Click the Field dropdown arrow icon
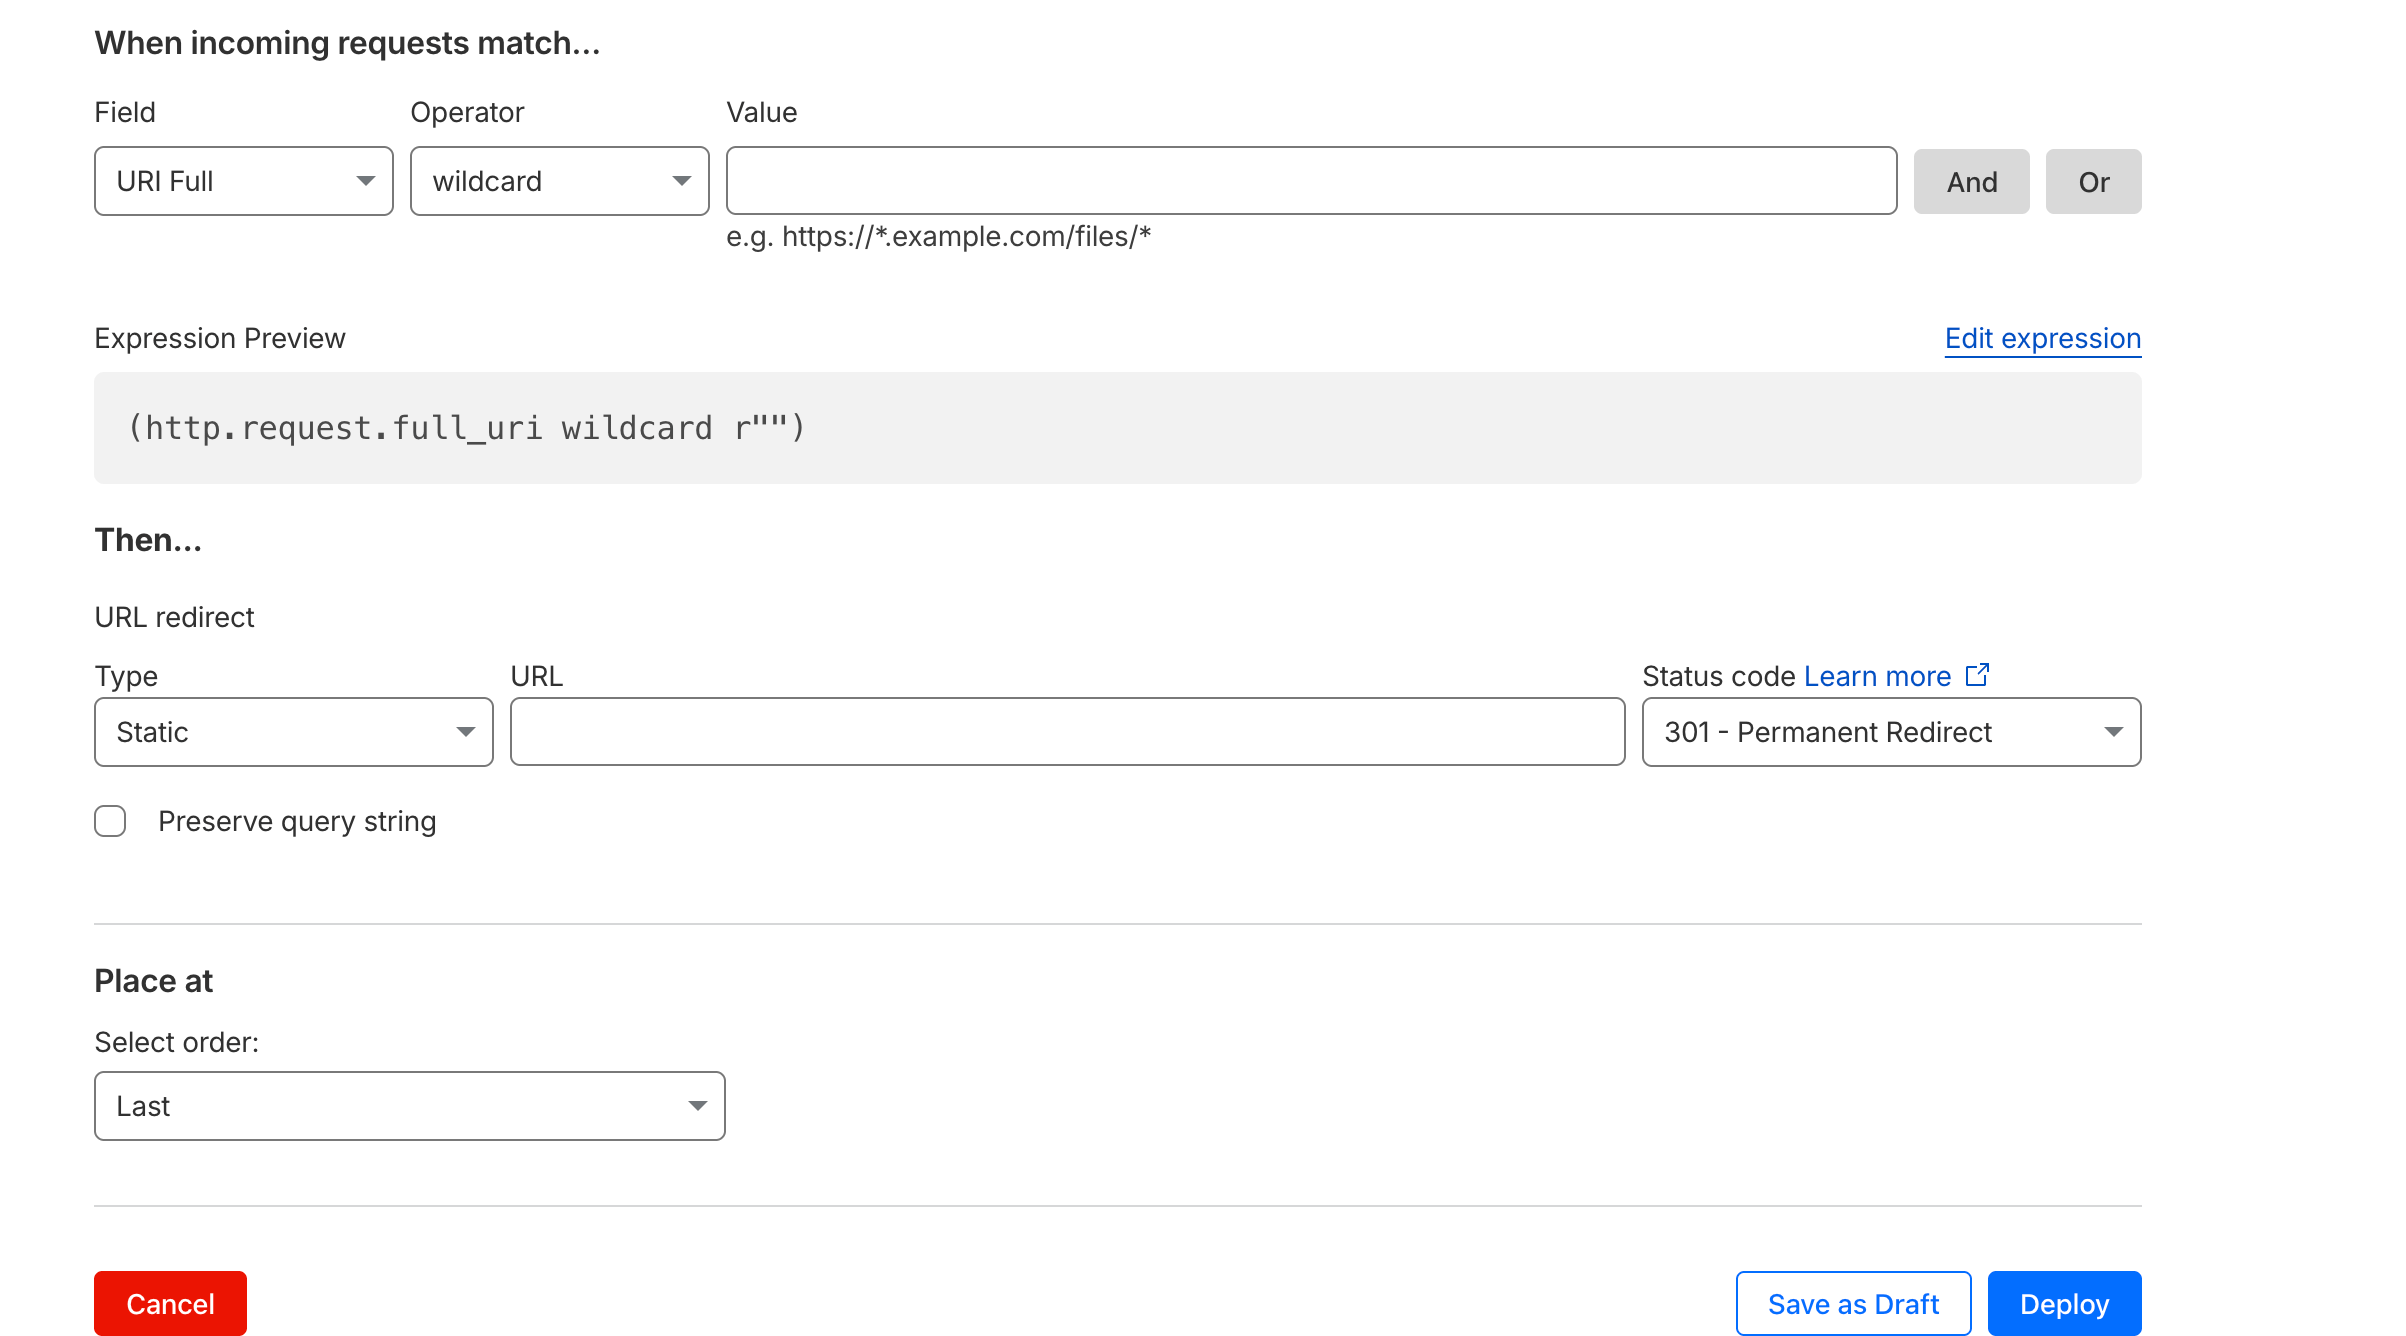 pos(366,181)
